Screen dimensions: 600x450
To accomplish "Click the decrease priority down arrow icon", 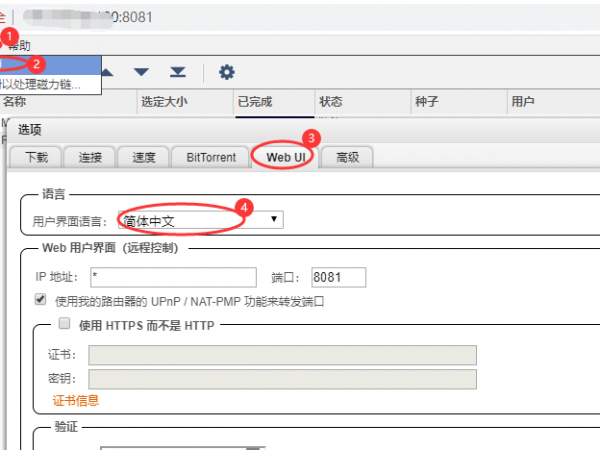I will (x=142, y=72).
